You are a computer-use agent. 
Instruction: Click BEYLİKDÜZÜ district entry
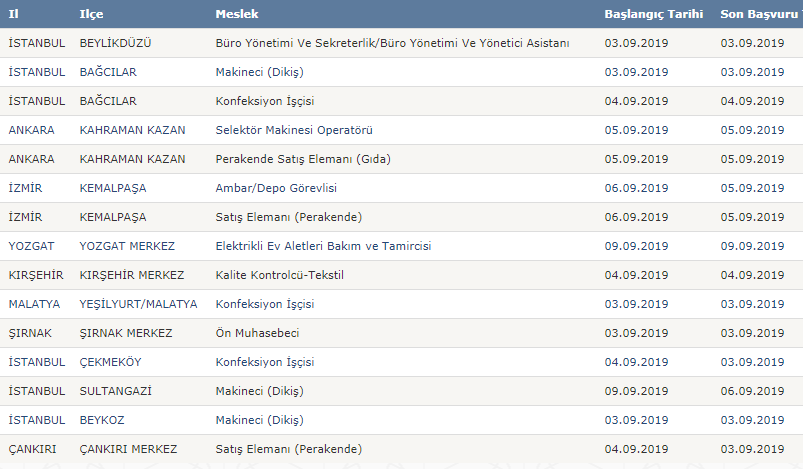pos(115,43)
